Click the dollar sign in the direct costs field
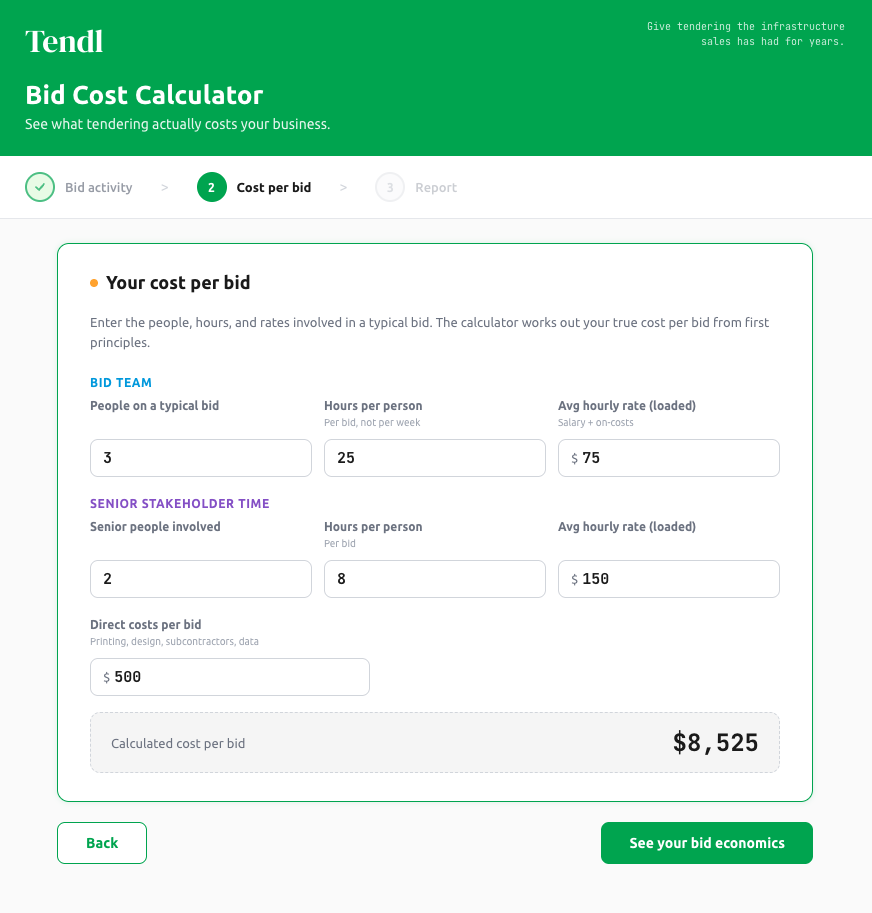The height and width of the screenshot is (913, 872). (104, 677)
